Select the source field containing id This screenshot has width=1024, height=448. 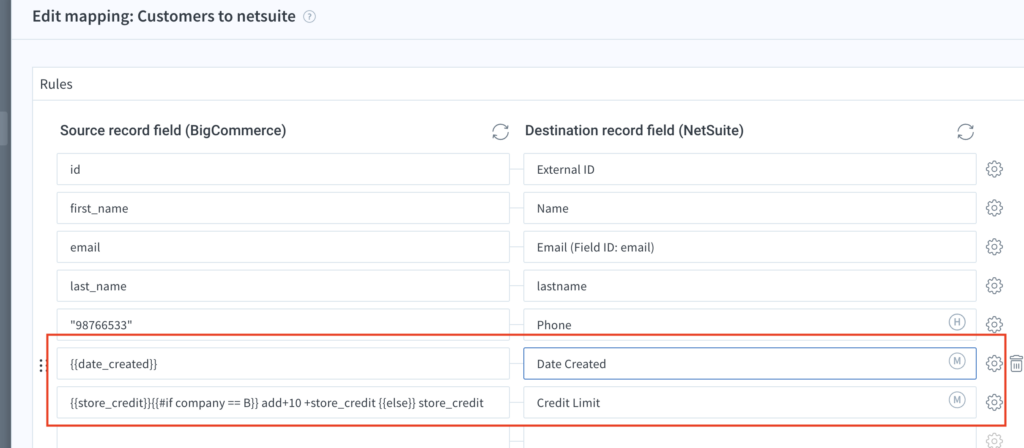[283, 170]
